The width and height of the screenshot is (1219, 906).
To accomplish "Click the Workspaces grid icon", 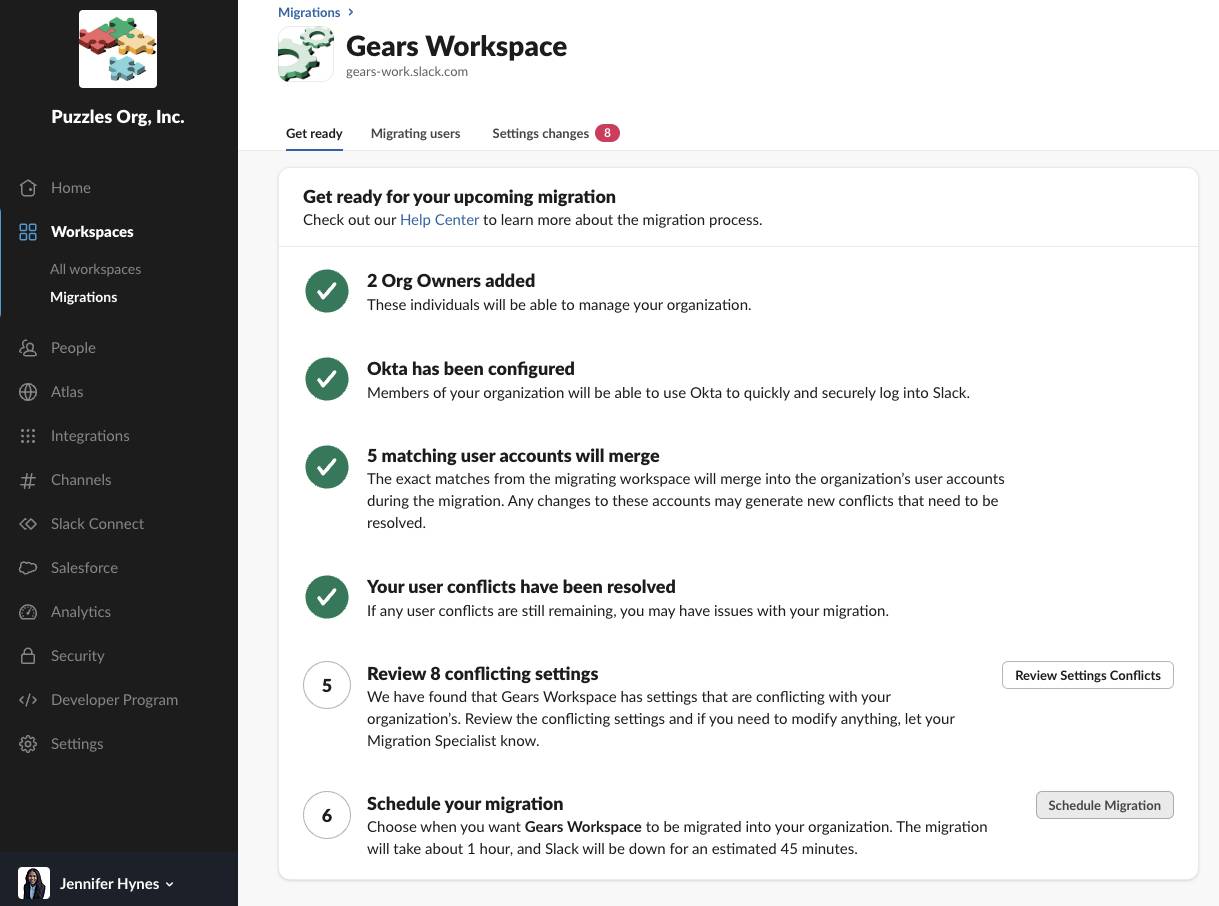I will (x=28, y=232).
